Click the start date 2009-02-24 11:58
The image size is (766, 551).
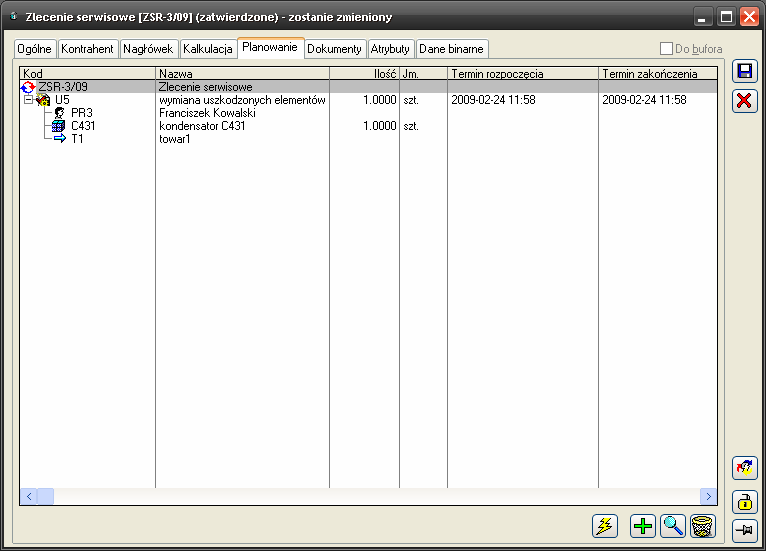tap(493, 100)
